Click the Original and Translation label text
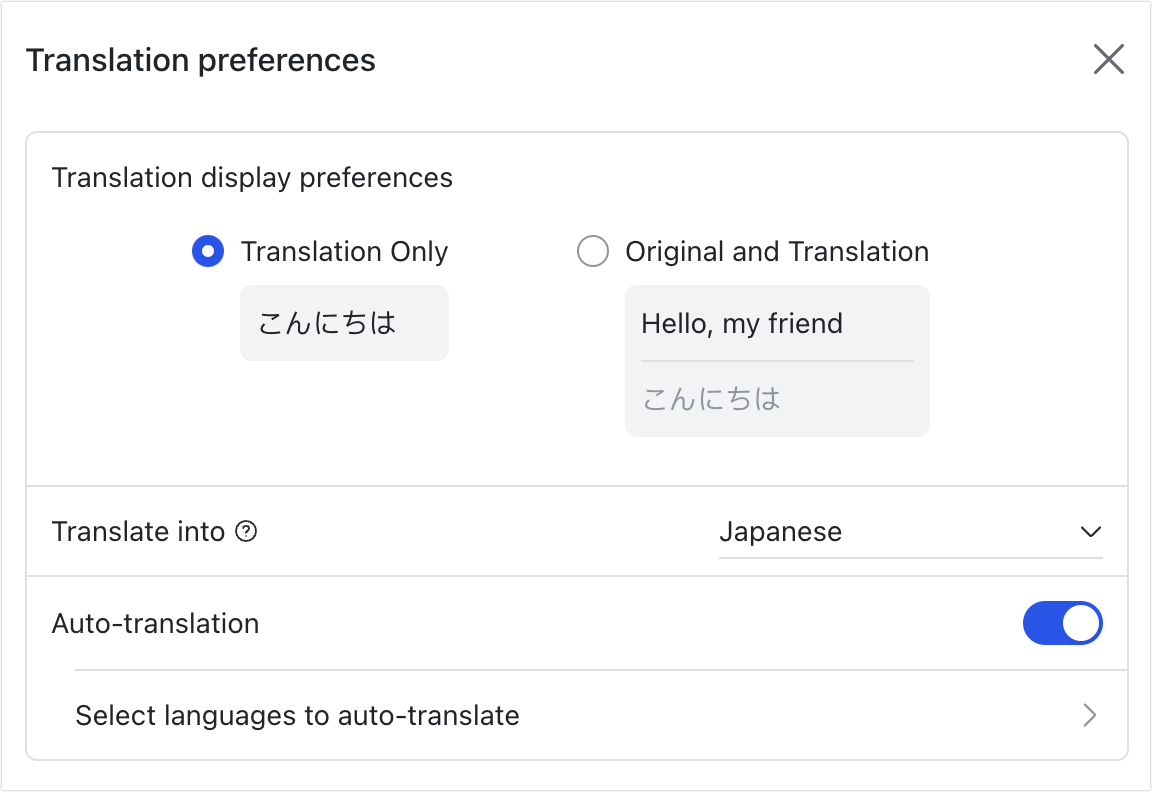The height and width of the screenshot is (792, 1152). click(x=777, y=251)
